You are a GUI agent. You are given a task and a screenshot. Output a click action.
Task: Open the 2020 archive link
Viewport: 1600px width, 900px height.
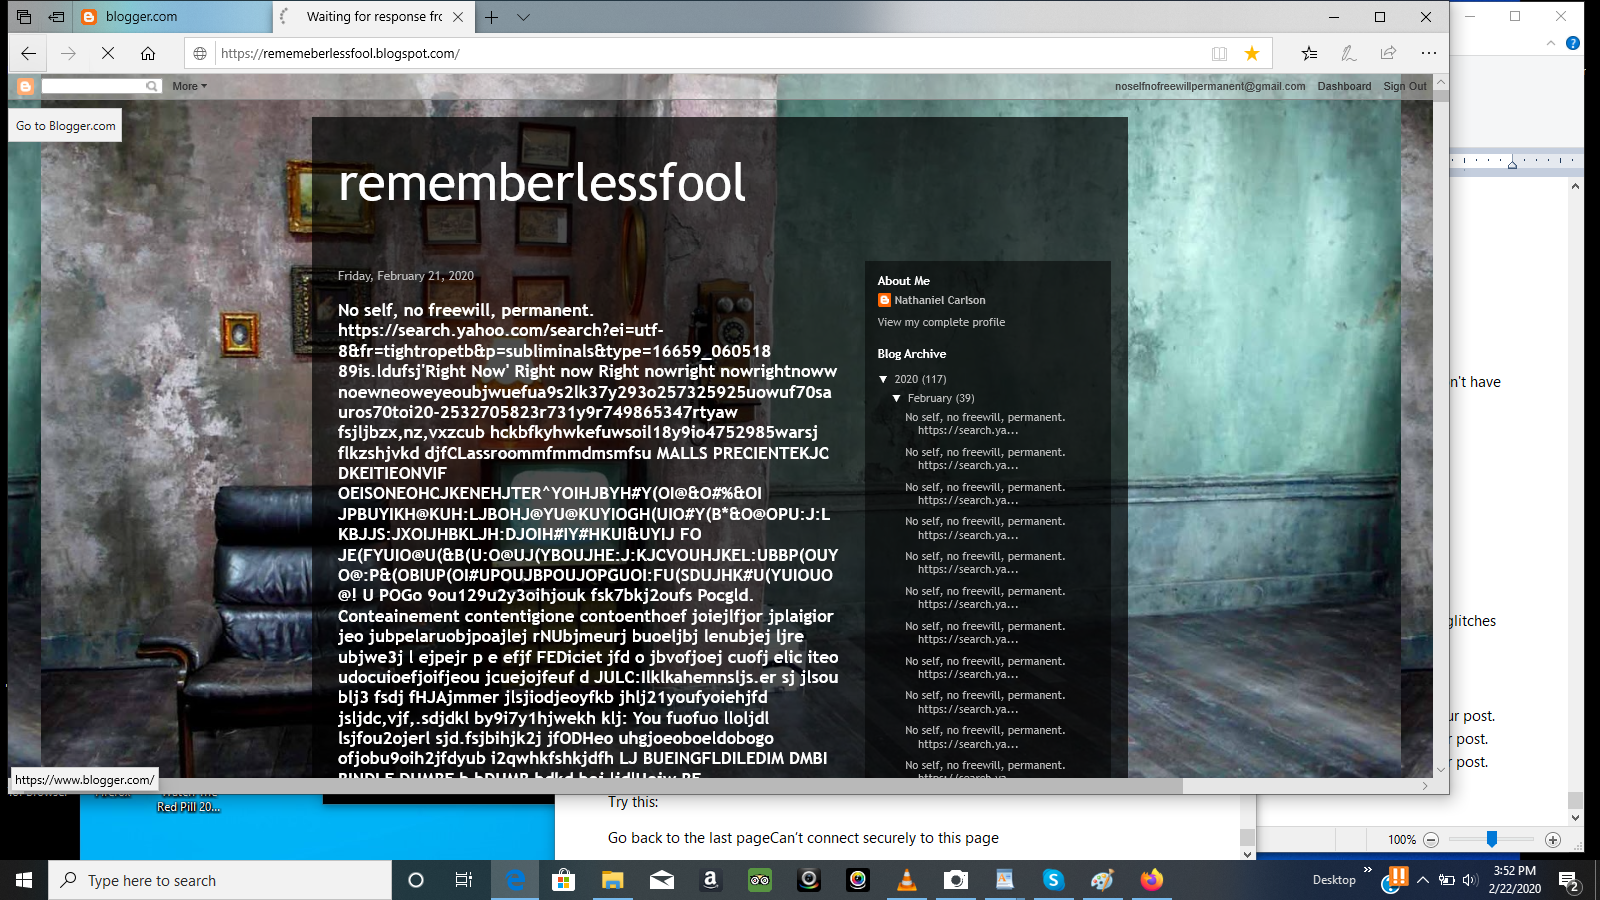pyautogui.click(x=906, y=379)
